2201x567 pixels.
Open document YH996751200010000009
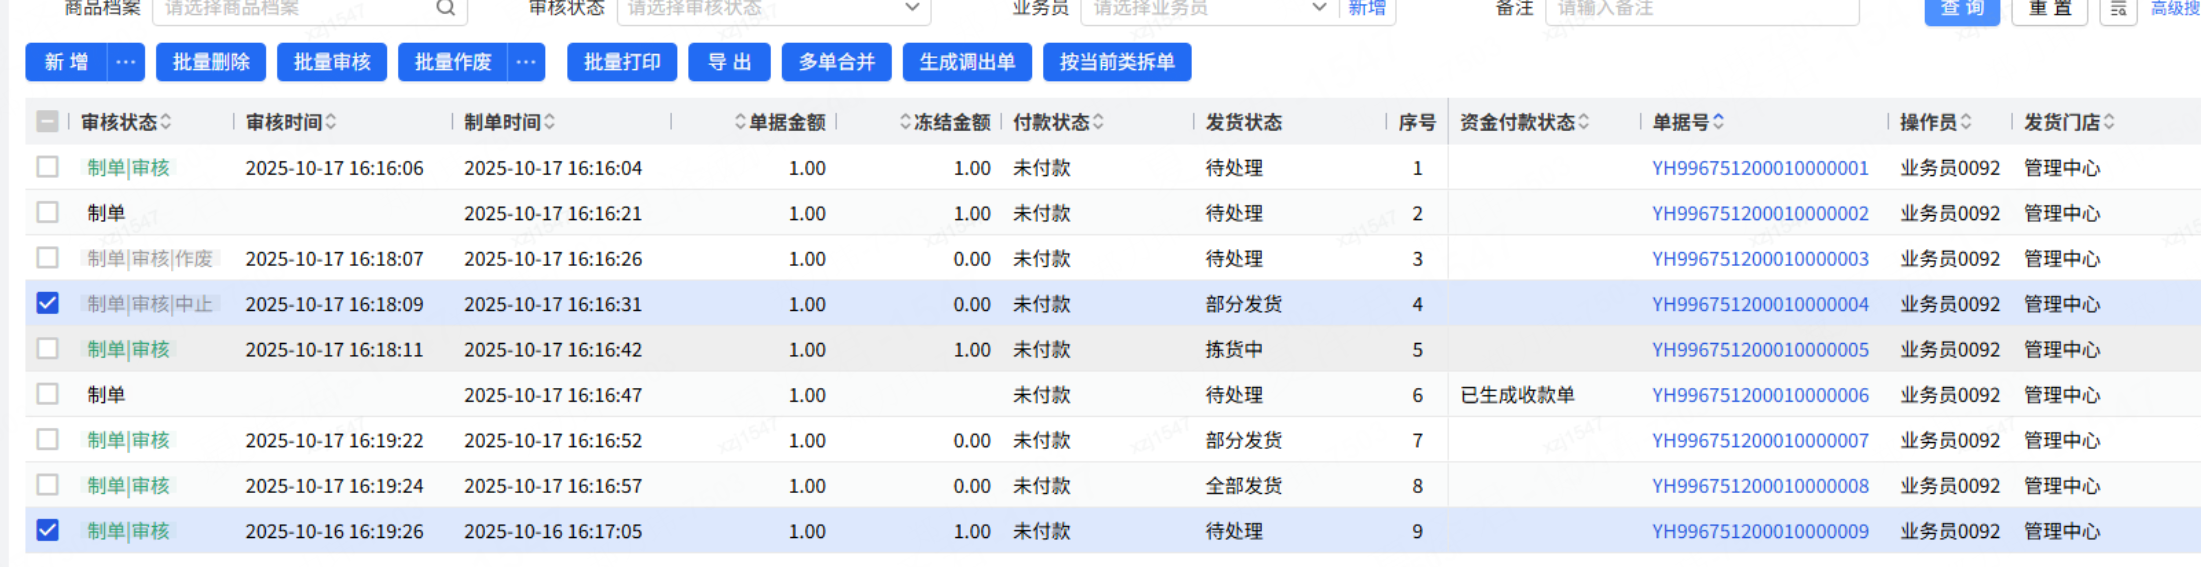1760,531
